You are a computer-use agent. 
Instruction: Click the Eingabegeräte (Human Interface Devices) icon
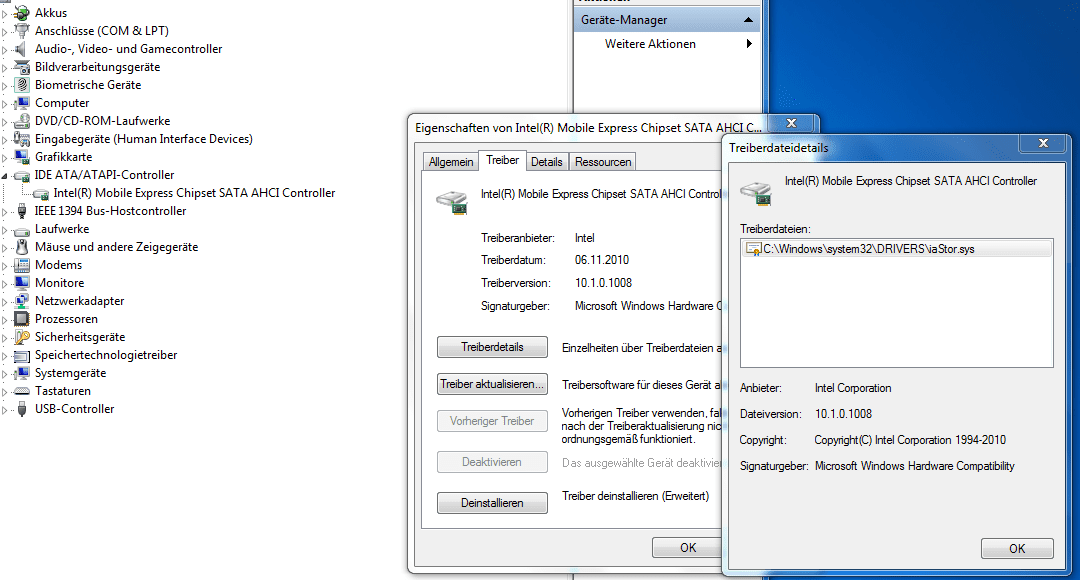point(22,138)
